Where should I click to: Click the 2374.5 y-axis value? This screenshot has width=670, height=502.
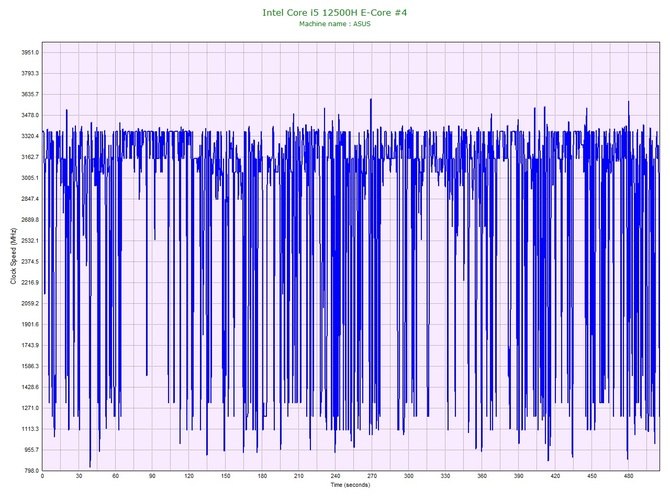[30, 262]
